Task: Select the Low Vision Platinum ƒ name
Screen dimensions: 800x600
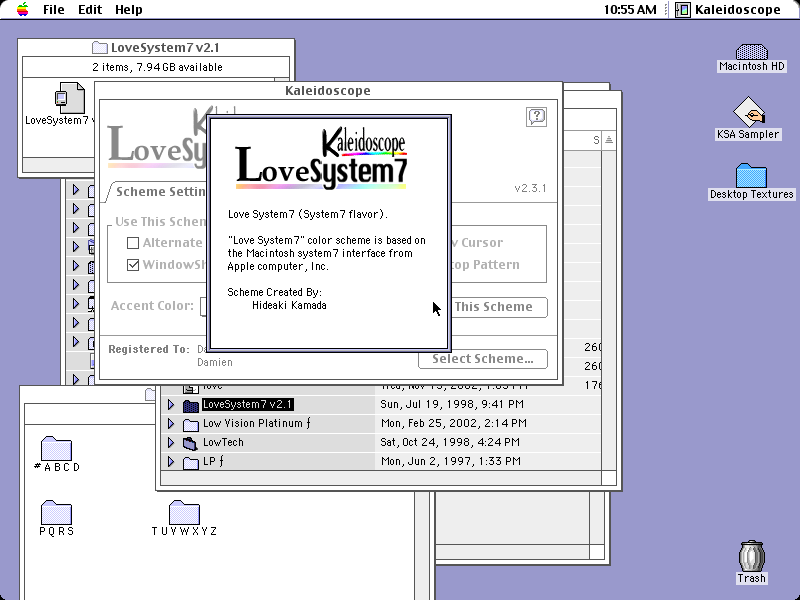Action: tap(257, 423)
